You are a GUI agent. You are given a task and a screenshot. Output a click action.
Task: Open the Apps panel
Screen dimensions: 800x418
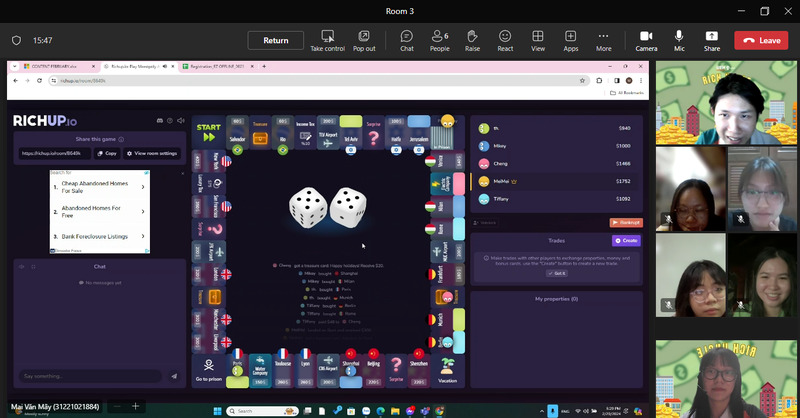coord(570,41)
